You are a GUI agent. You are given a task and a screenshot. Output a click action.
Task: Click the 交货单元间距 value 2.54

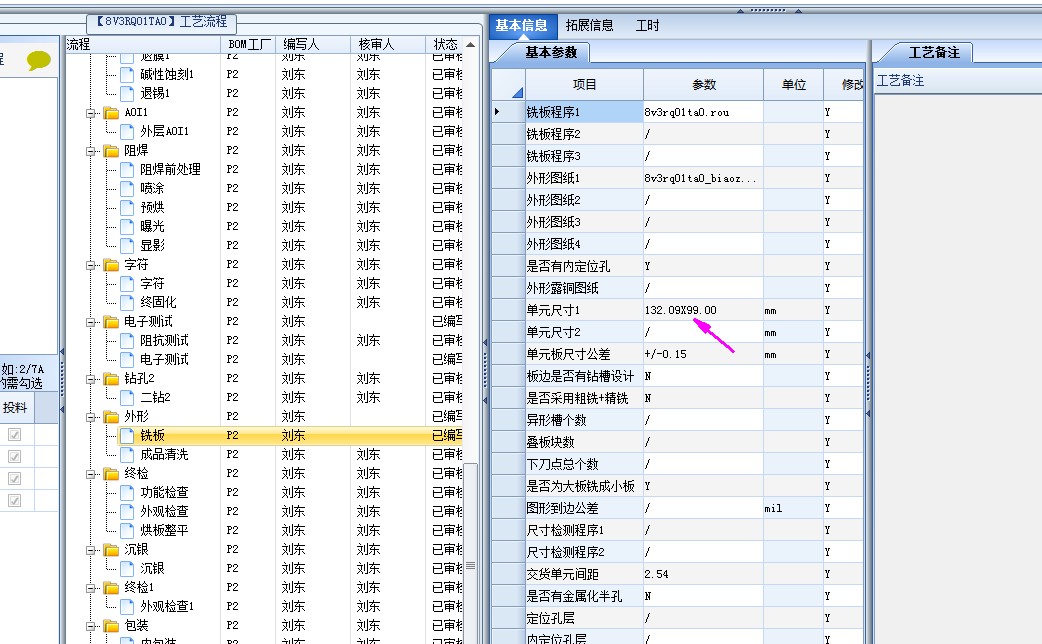point(703,574)
